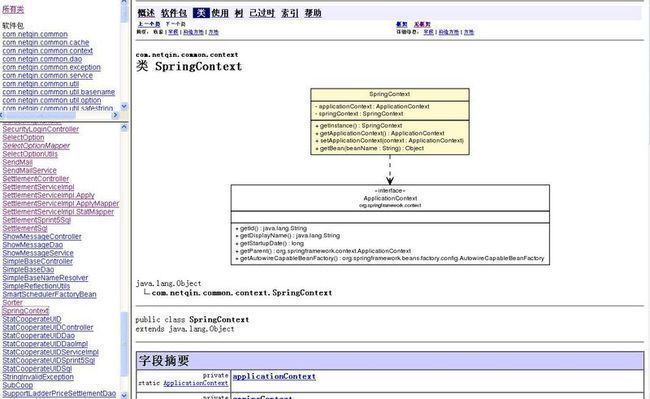The width and height of the screenshot is (650, 399).
Task: Click the class list vertical scrollbar thumb
Action: (x=124, y=344)
